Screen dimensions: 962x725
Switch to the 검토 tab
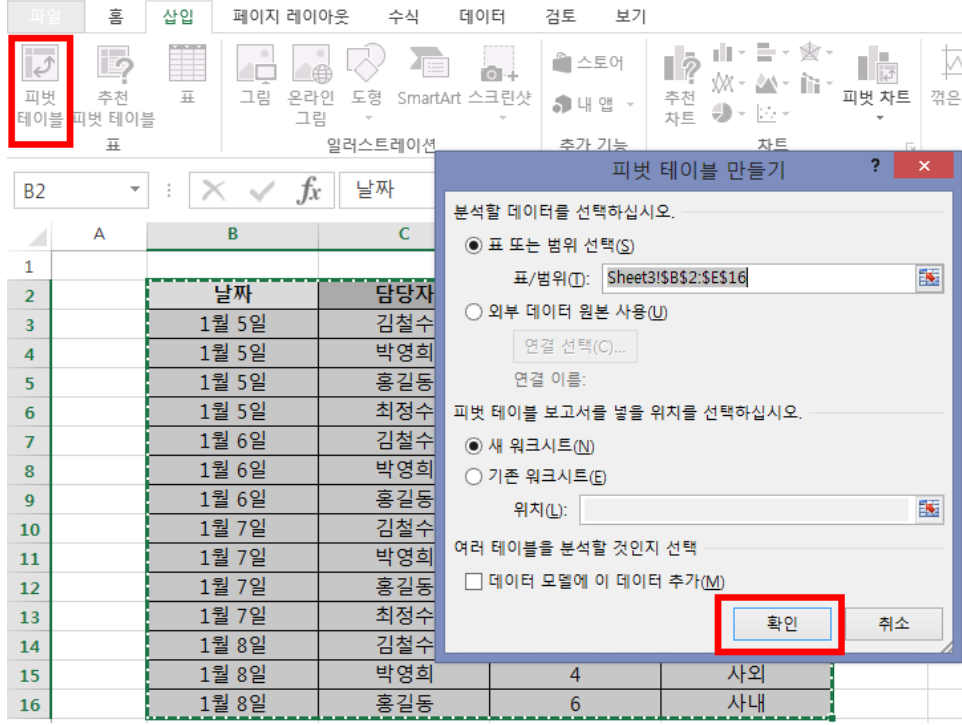[561, 17]
